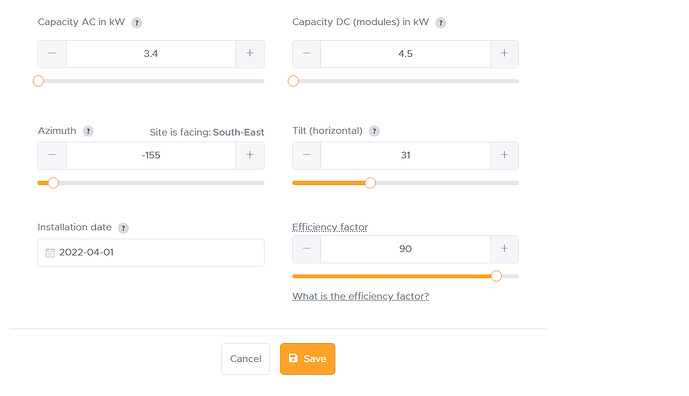689x396 pixels.
Task: Open help icon next to Capacity DC (modules)
Action: [440, 23]
